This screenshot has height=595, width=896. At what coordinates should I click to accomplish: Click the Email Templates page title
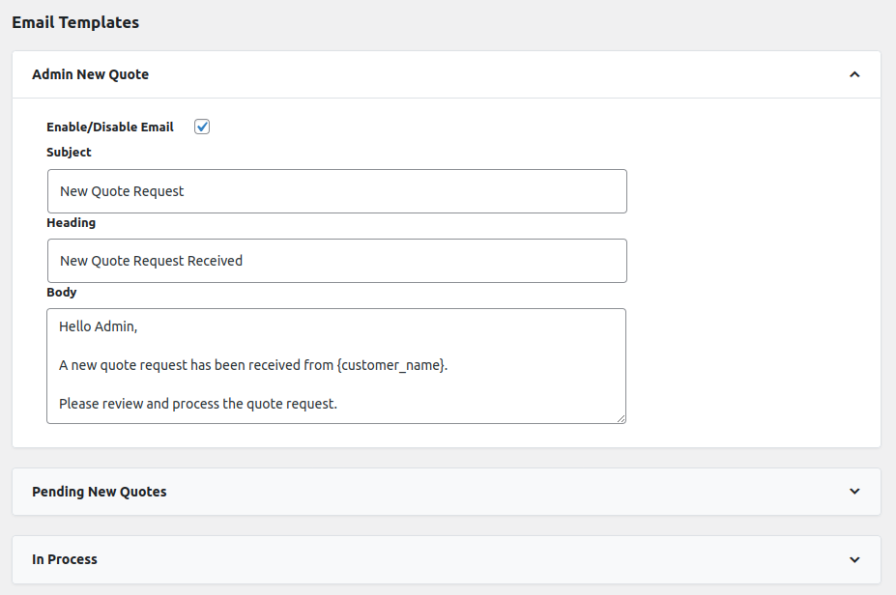click(x=76, y=21)
